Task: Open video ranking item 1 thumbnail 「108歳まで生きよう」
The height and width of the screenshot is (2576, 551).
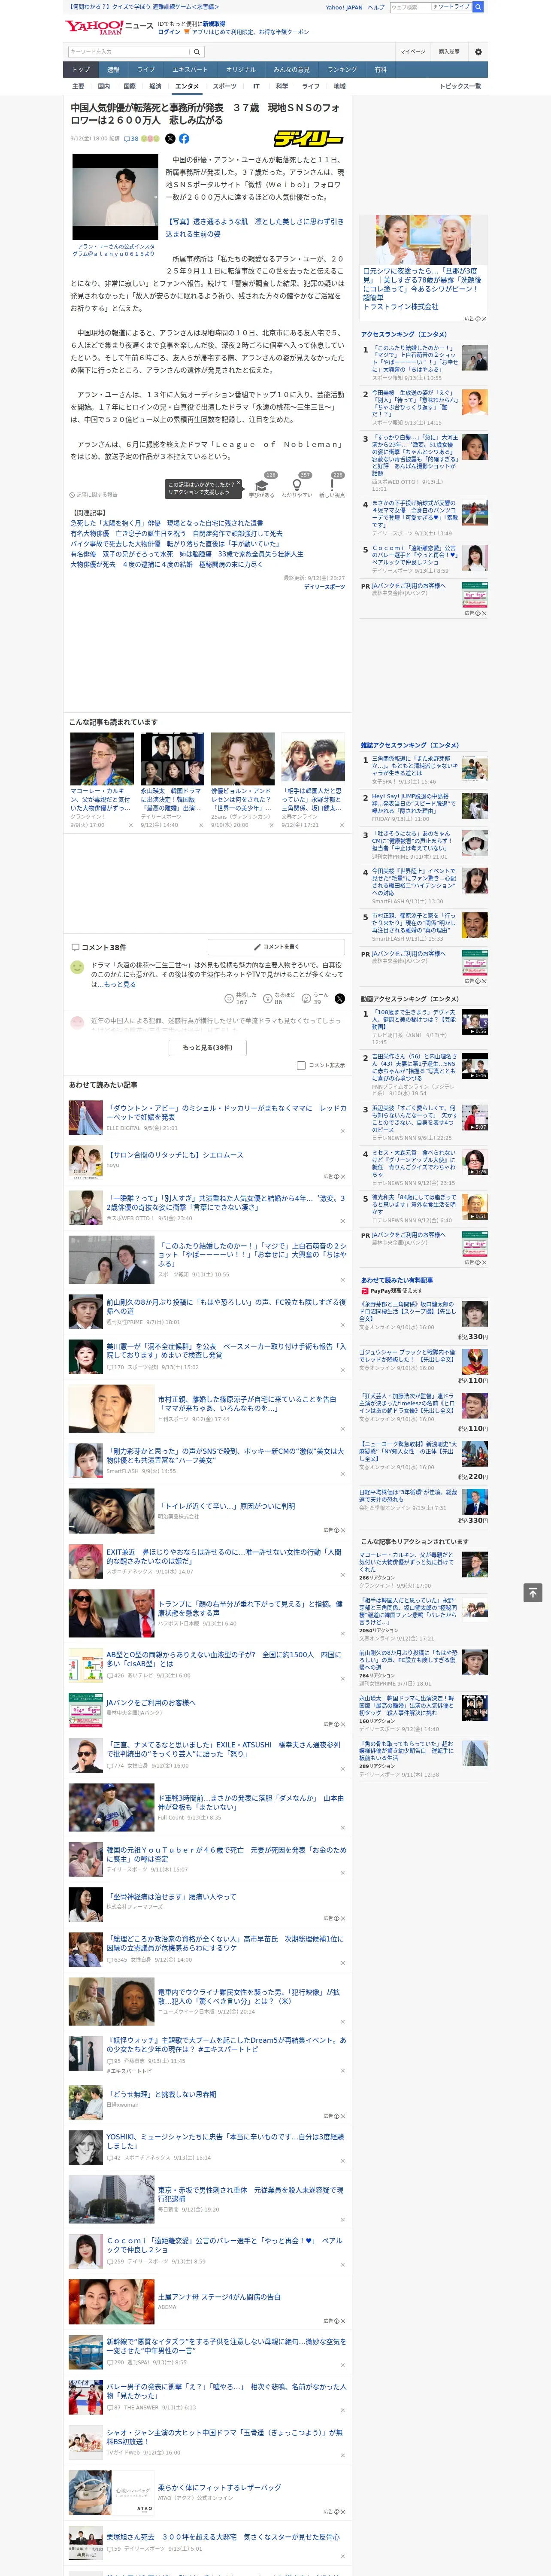Action: point(474,1021)
